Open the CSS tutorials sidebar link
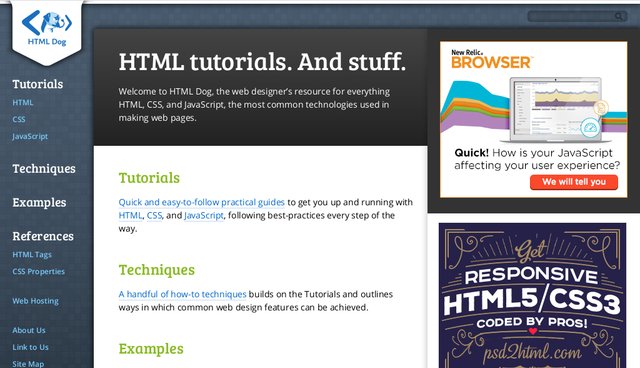The width and height of the screenshot is (640, 368). [x=19, y=119]
